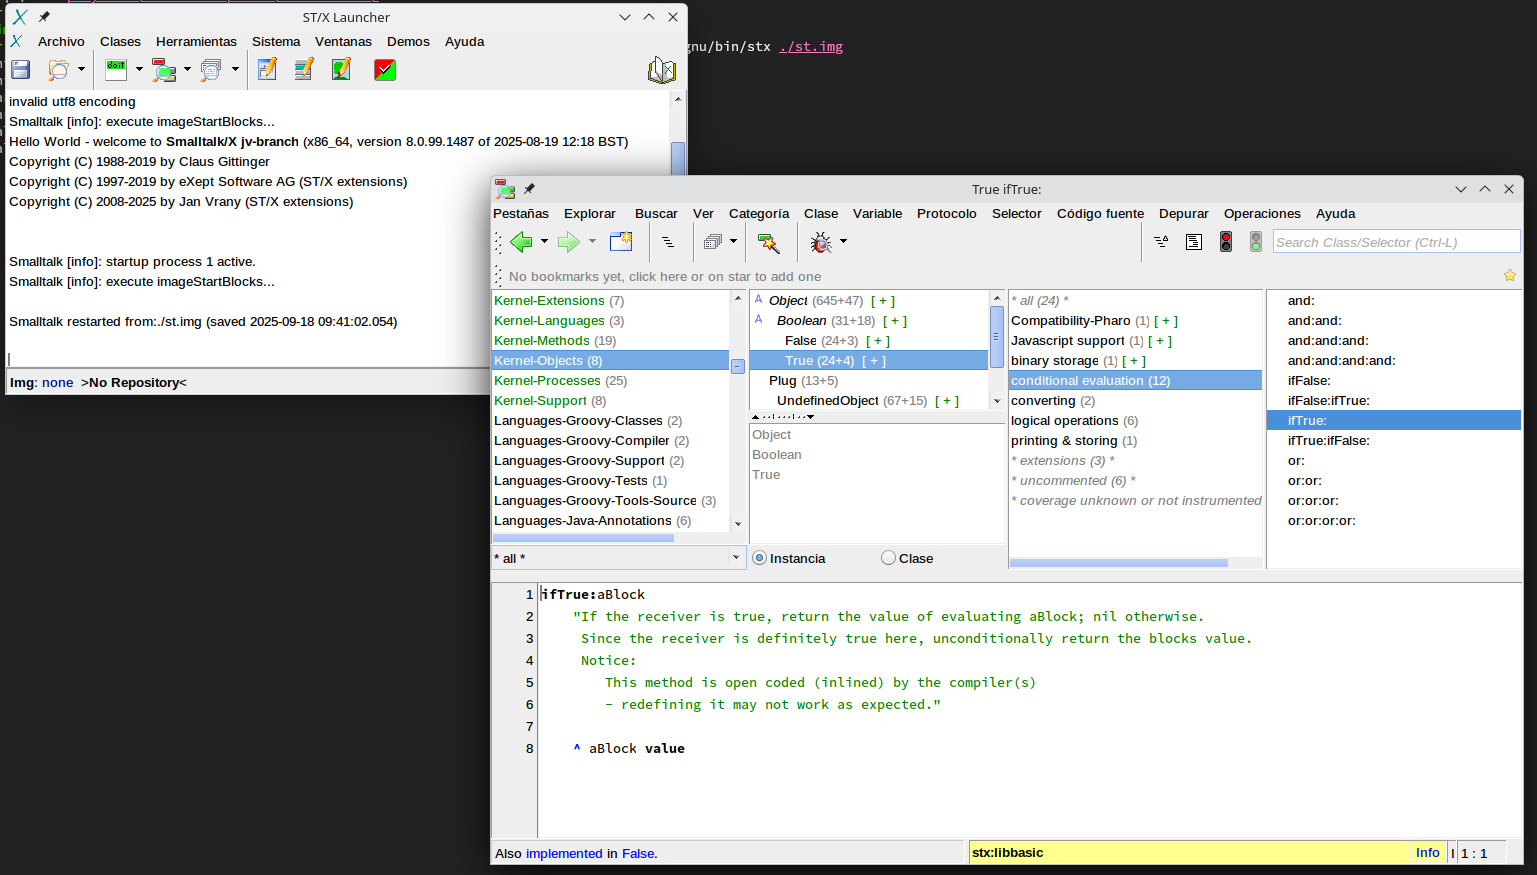Viewport: 1537px width, 875px height.
Task: Click the yellow bookmark star icon
Action: tap(1509, 276)
